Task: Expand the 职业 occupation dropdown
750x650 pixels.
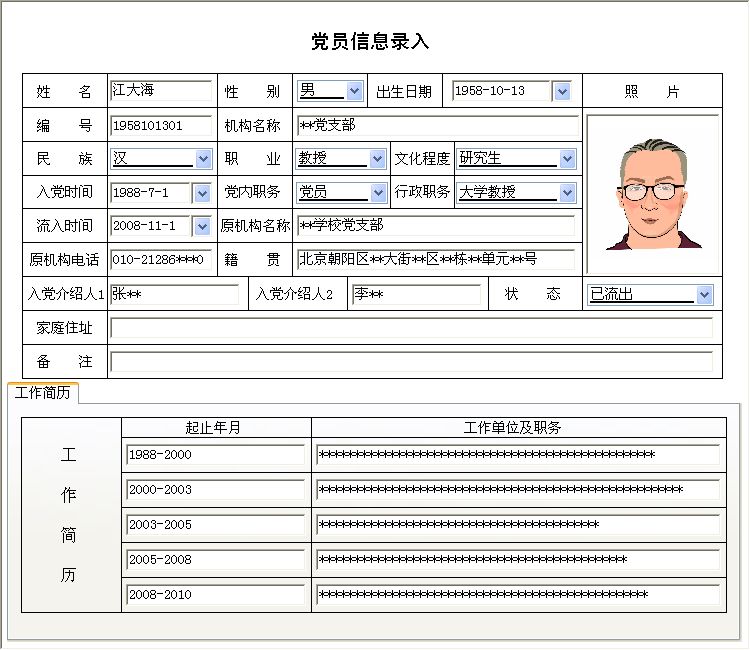Action: click(x=377, y=159)
